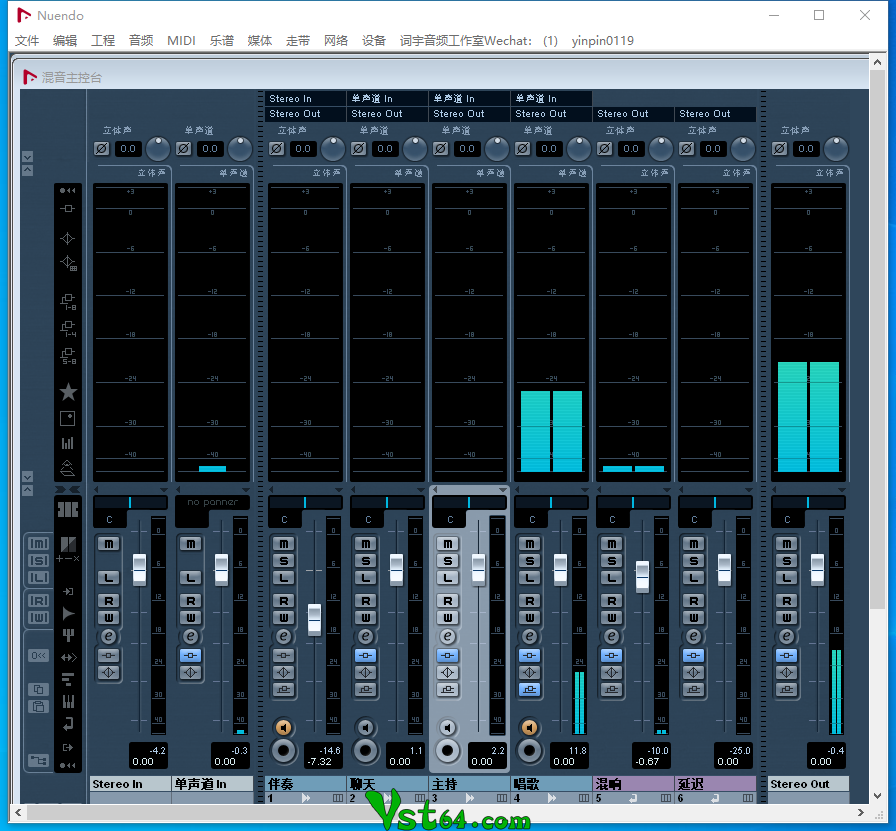Click the 'ISI' deactivate all solo button
896x831 pixels.
tap(38, 561)
